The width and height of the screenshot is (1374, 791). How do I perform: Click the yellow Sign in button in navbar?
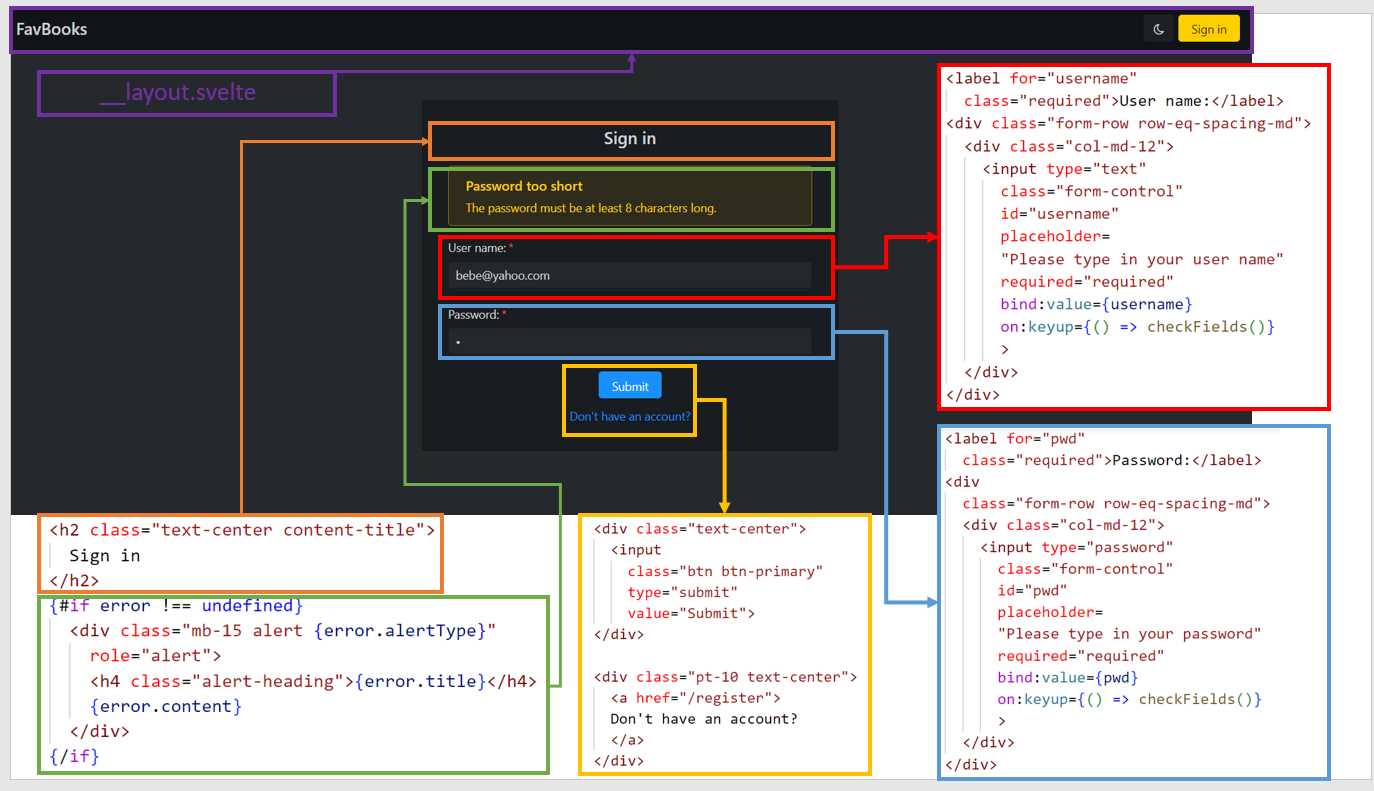1208,29
